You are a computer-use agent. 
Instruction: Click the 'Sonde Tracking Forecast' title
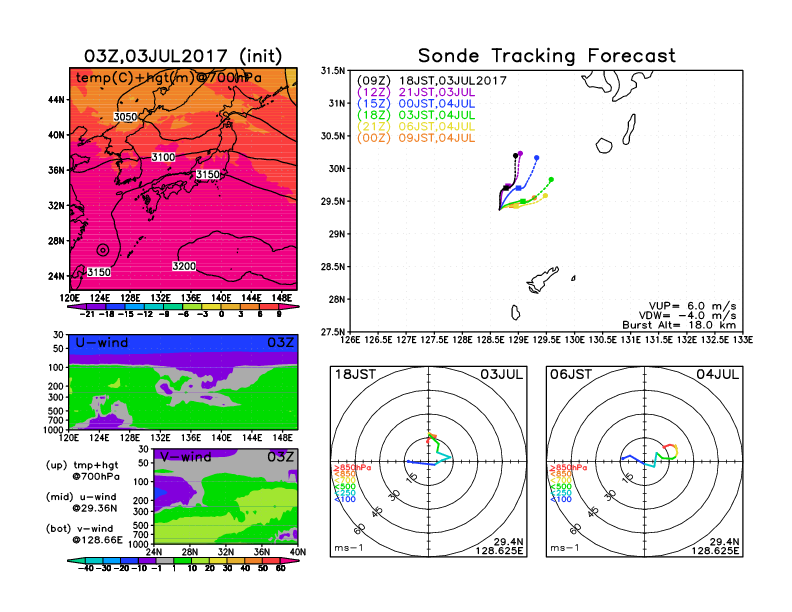coord(547,56)
